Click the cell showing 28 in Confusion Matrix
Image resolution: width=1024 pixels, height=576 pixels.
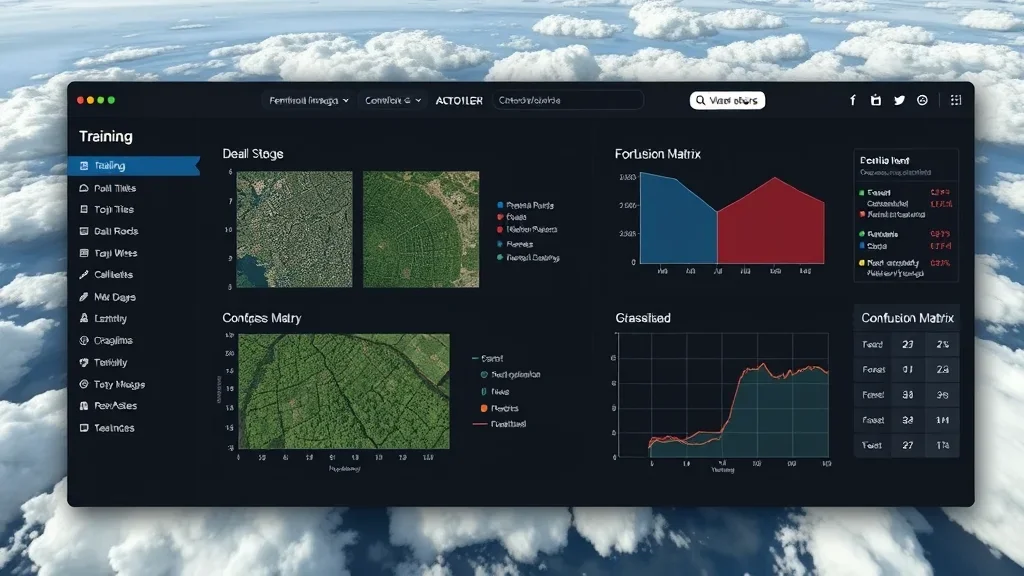942,370
